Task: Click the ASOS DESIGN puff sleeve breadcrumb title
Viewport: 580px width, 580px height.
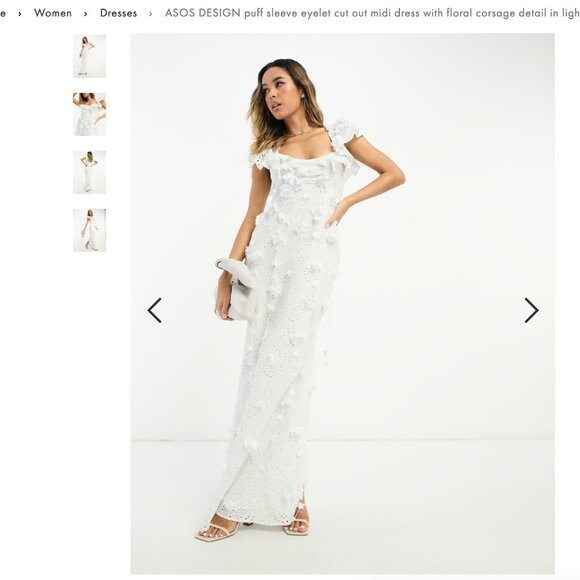Action: point(372,13)
